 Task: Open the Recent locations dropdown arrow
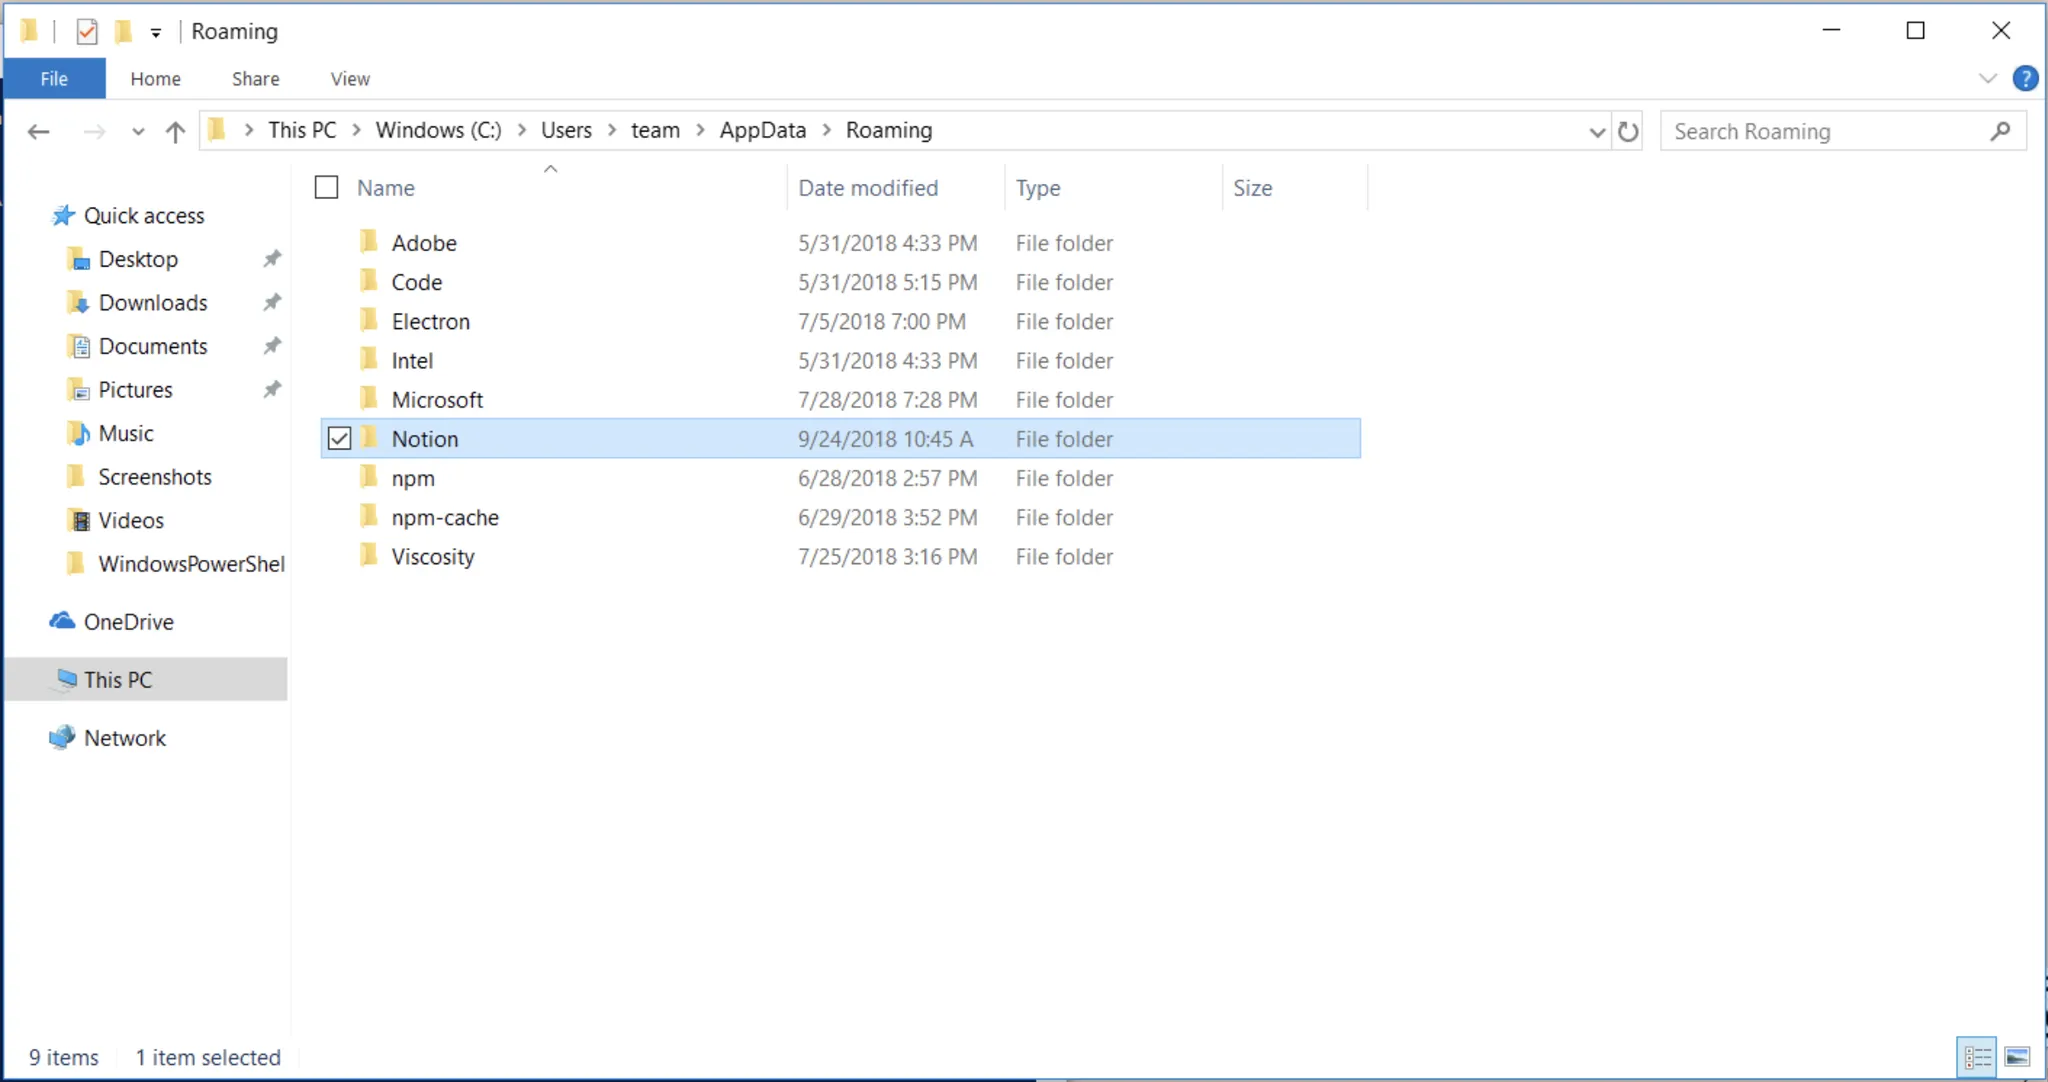click(138, 131)
